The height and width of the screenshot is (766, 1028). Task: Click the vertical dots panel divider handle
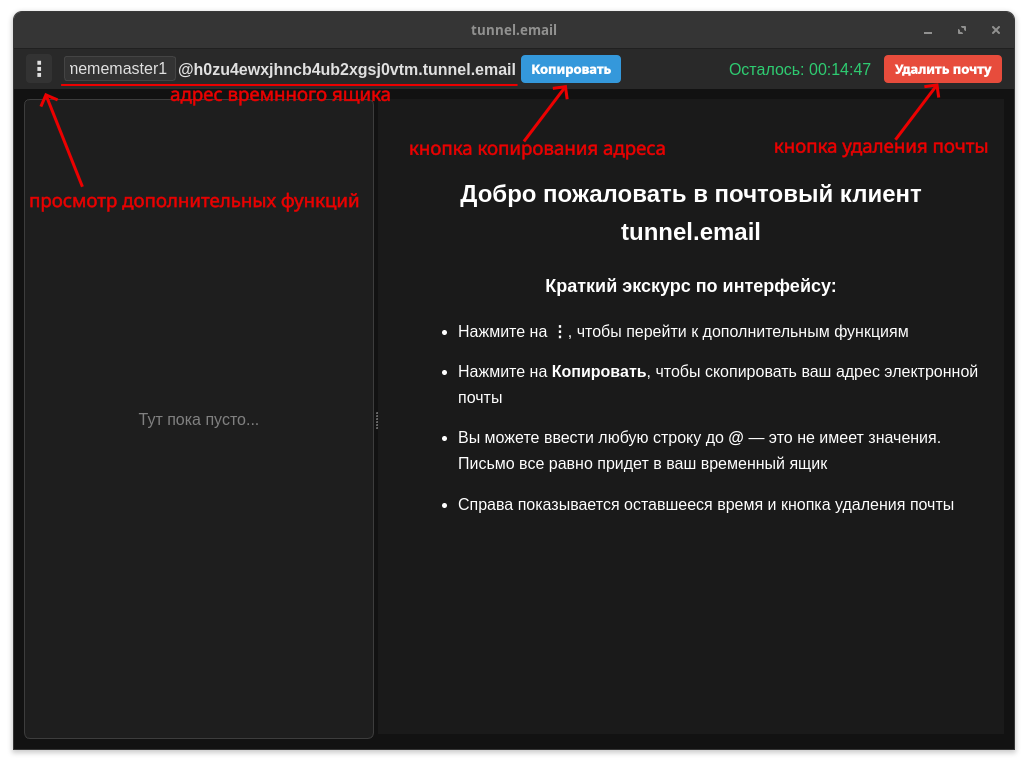coord(376,420)
